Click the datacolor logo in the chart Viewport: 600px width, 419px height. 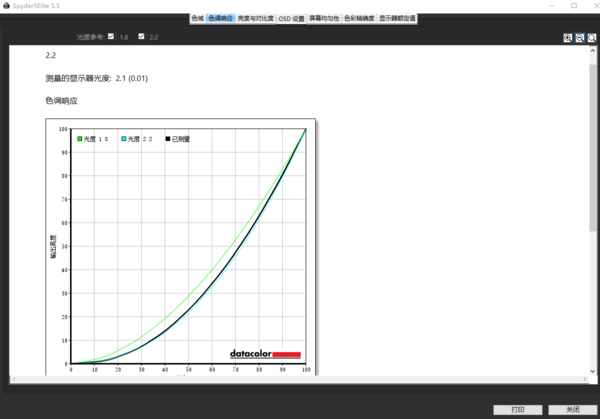pos(265,354)
